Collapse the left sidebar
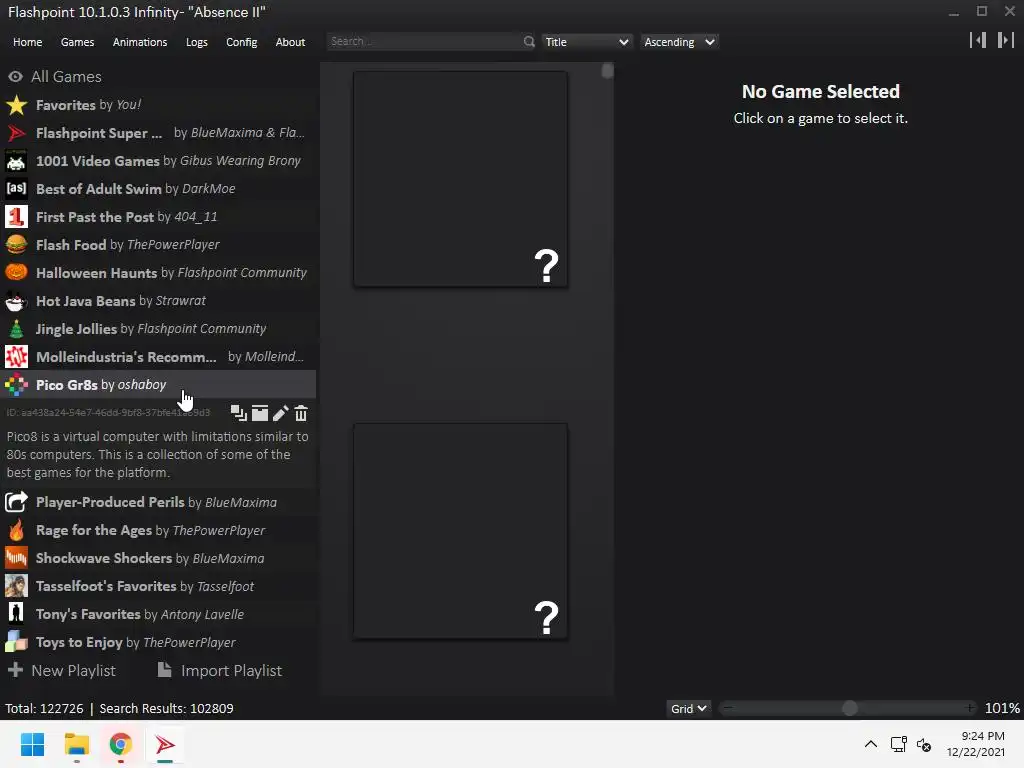 coord(978,40)
